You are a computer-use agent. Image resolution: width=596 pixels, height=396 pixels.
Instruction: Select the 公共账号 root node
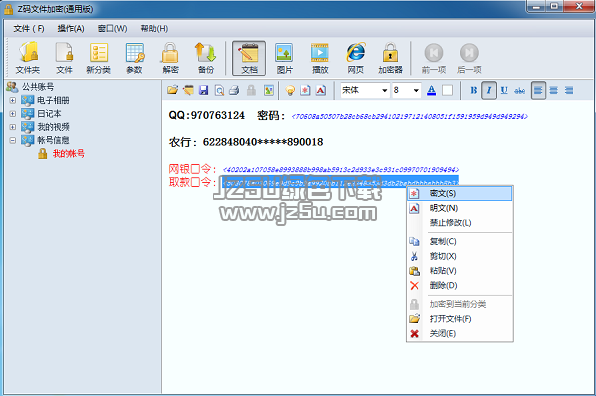(x=38, y=87)
